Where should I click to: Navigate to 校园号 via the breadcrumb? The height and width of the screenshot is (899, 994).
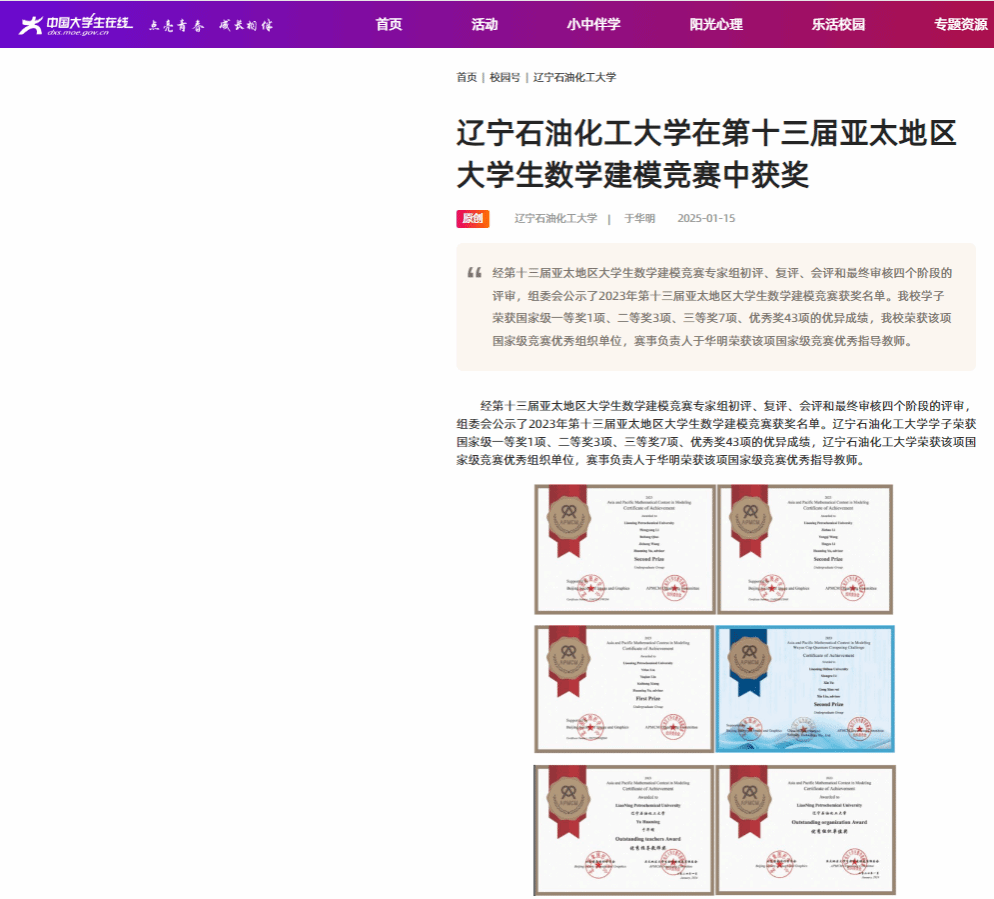(x=504, y=77)
